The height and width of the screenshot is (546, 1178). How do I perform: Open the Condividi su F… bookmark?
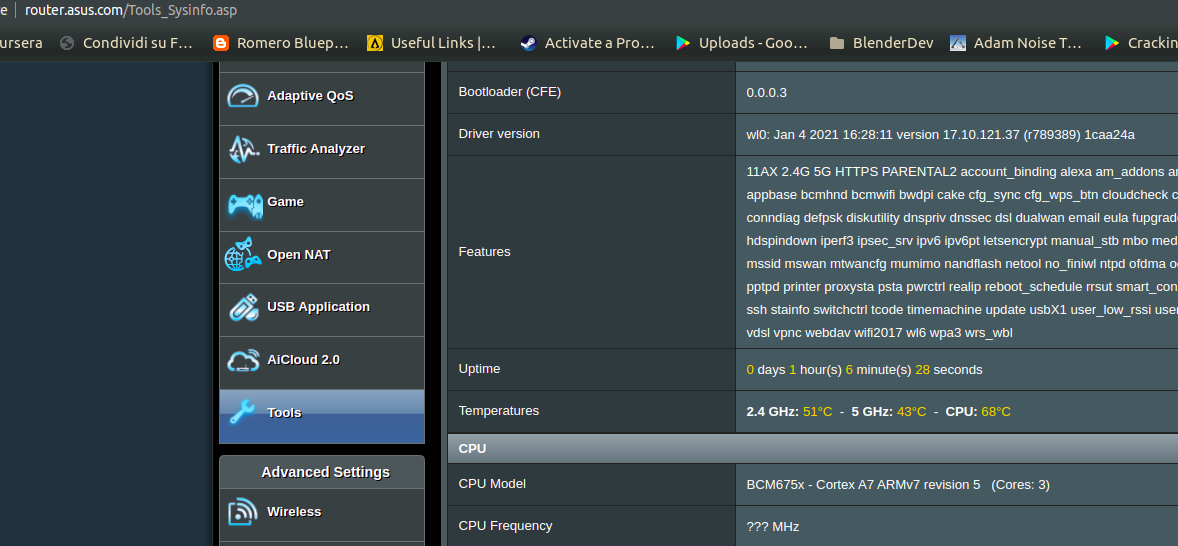pyautogui.click(x=128, y=43)
